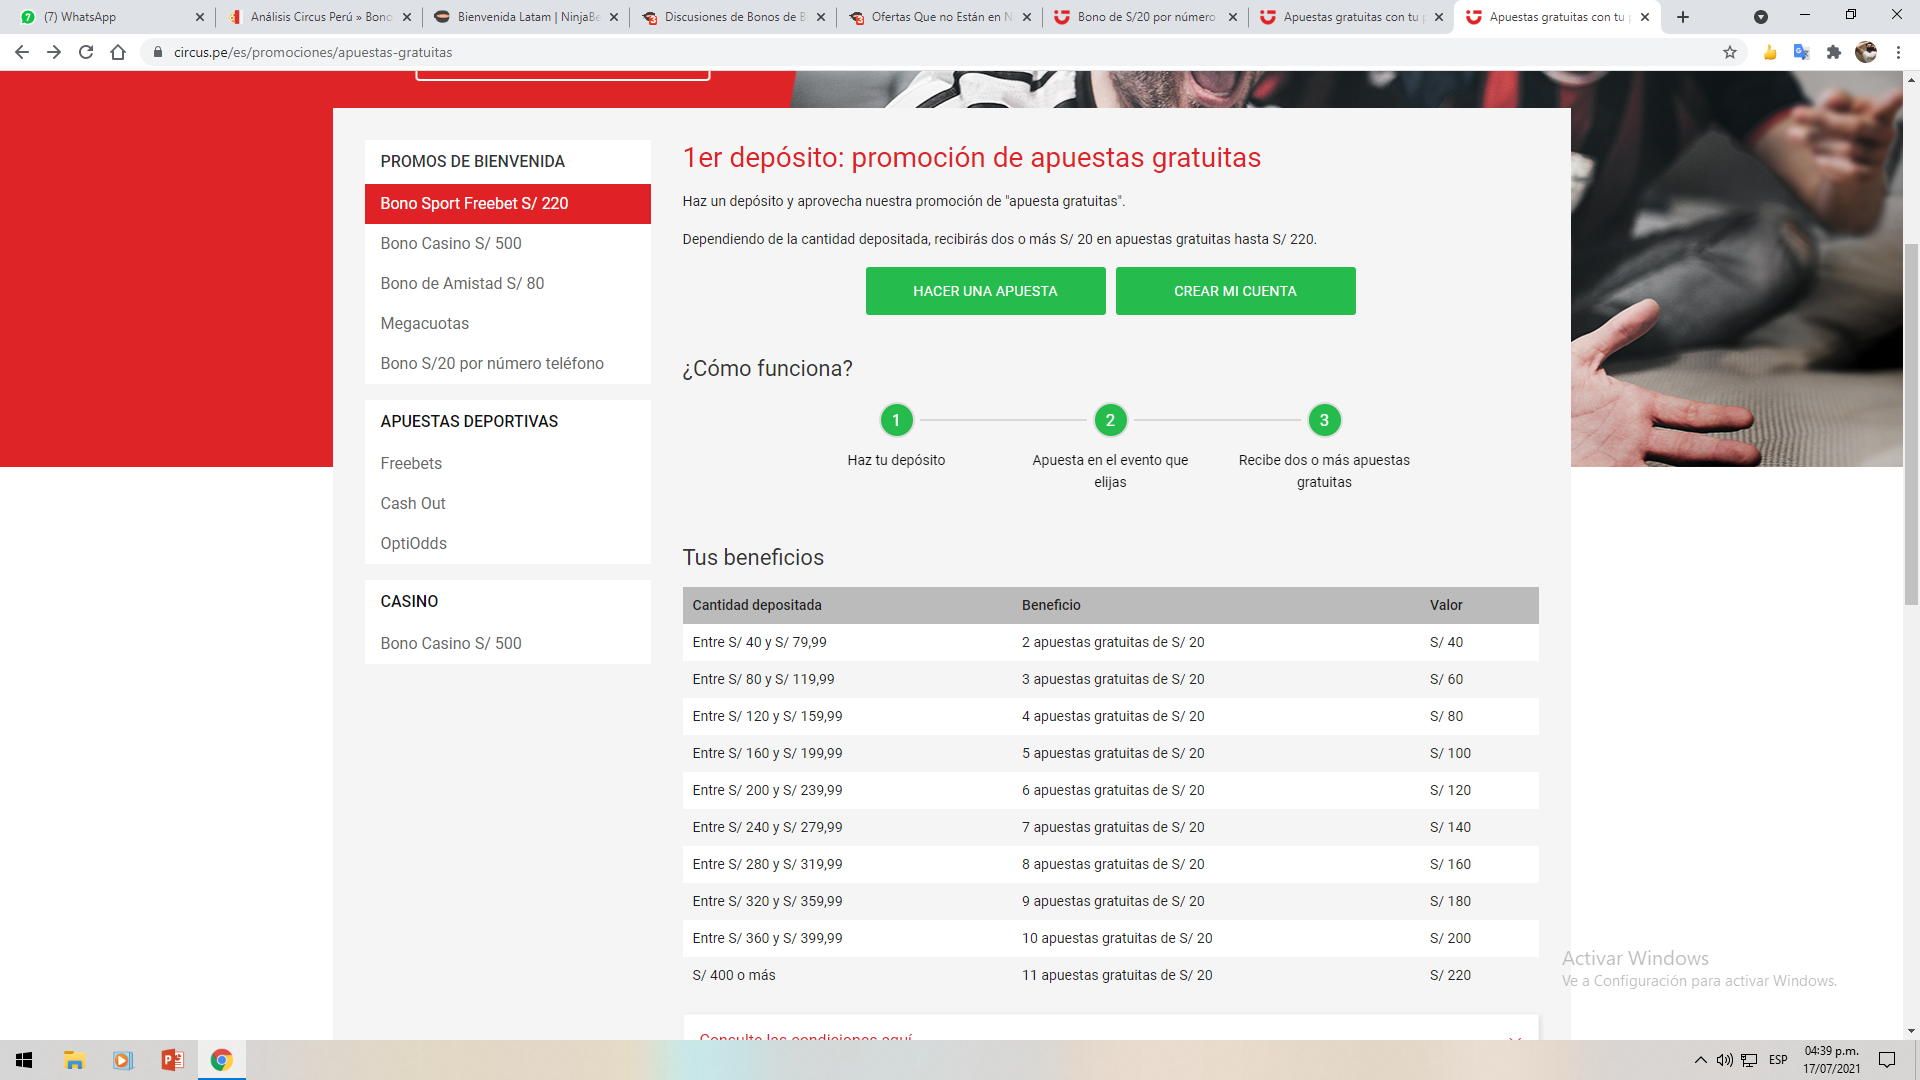Open the Cash Out section
The width and height of the screenshot is (1920, 1080).
coord(508,503)
